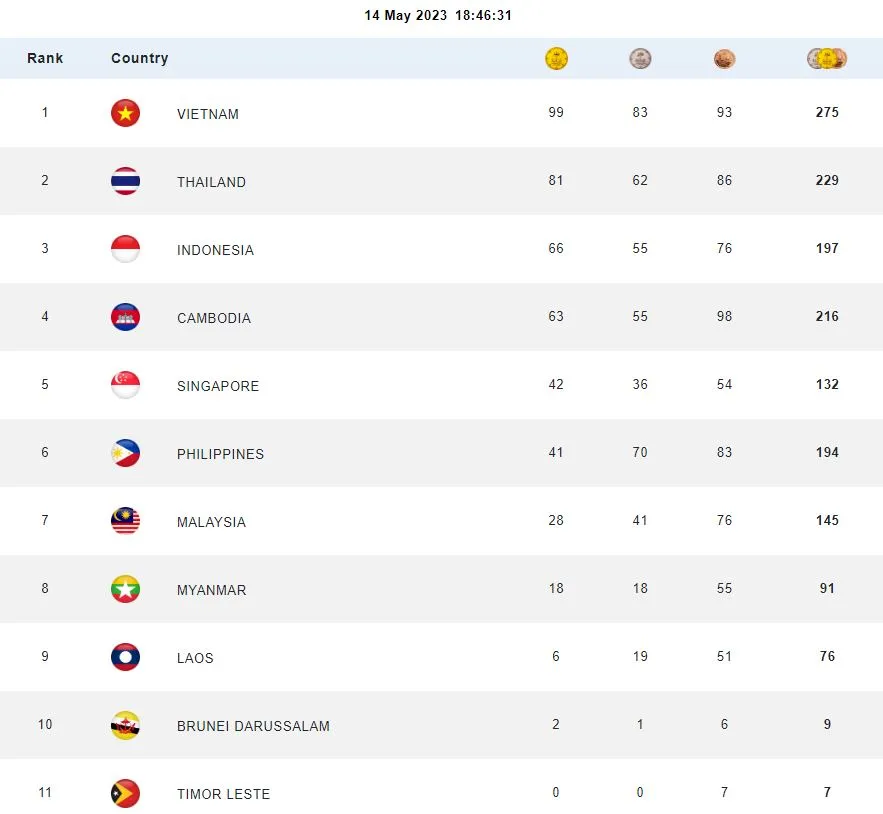Click the Brunei Darussalam flag icon
This screenshot has height=814, width=883.
(125, 725)
